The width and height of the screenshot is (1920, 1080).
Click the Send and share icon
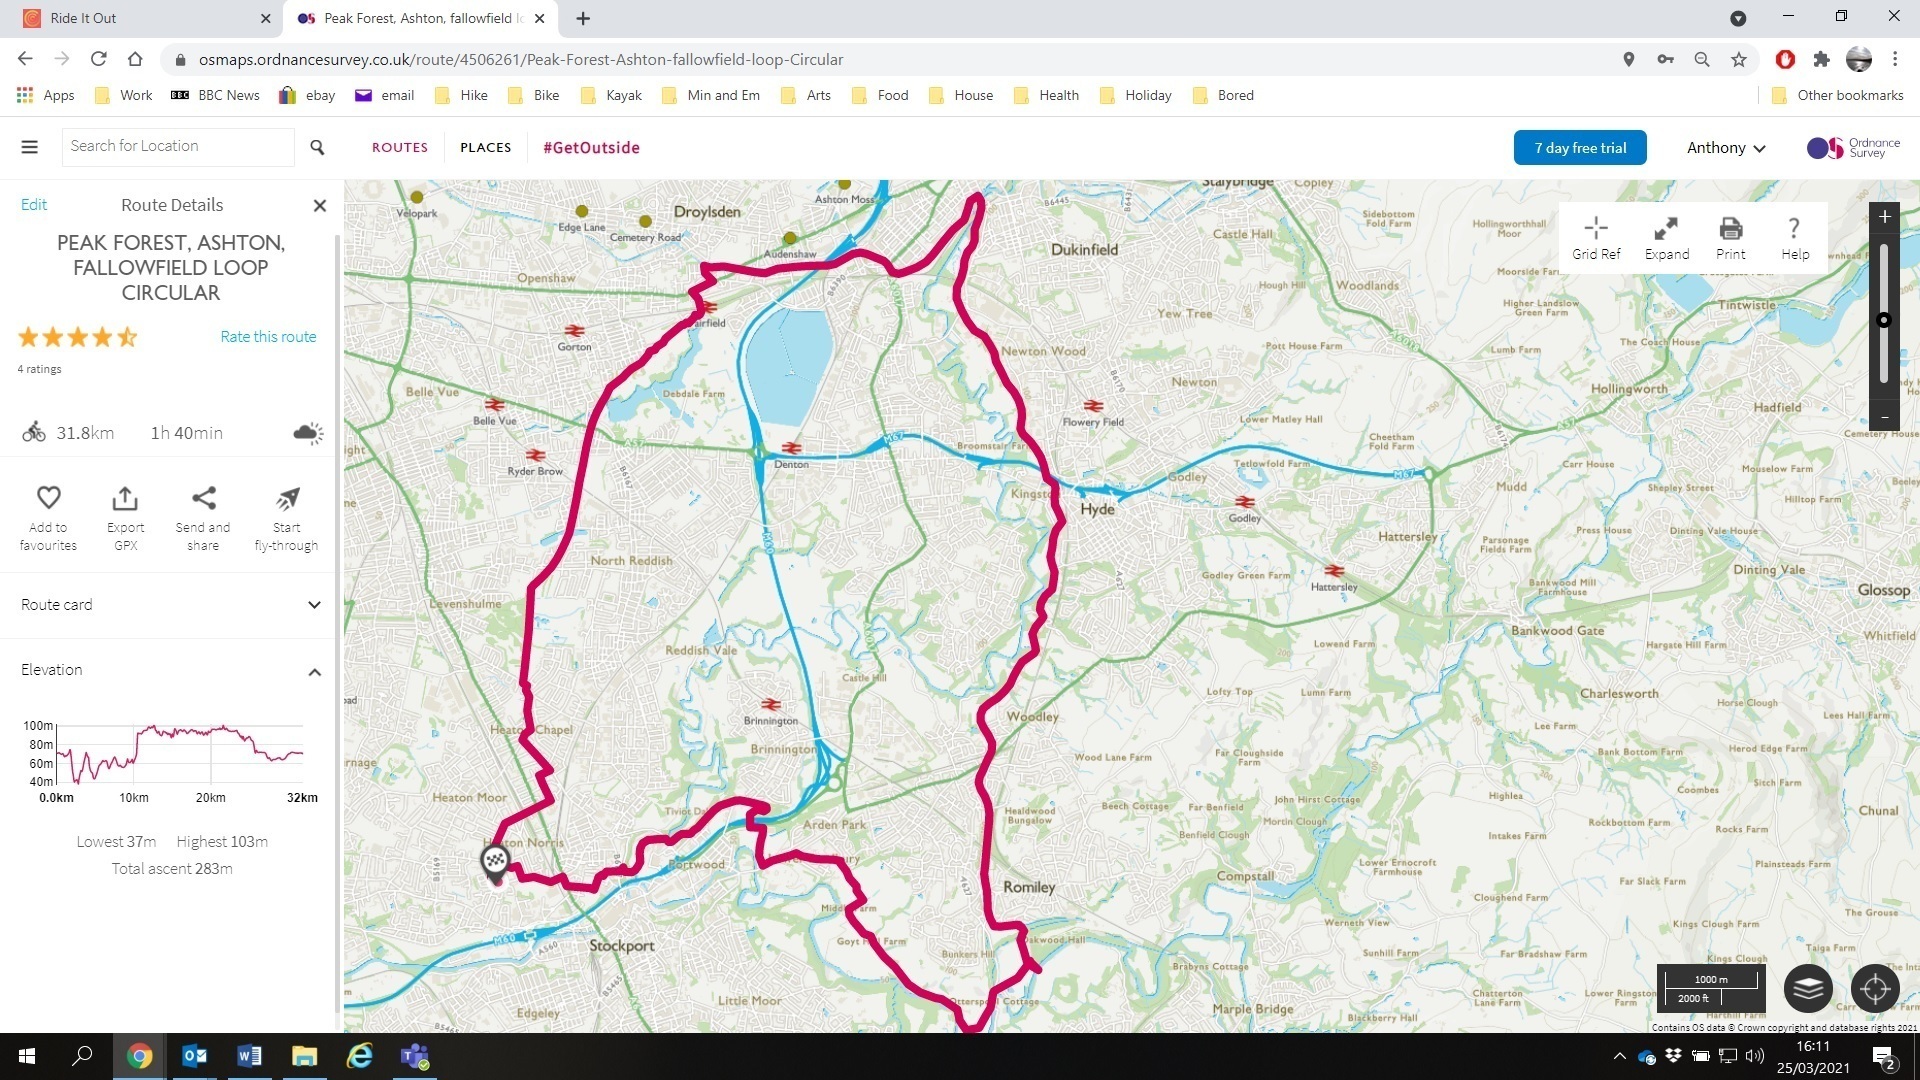coord(203,497)
